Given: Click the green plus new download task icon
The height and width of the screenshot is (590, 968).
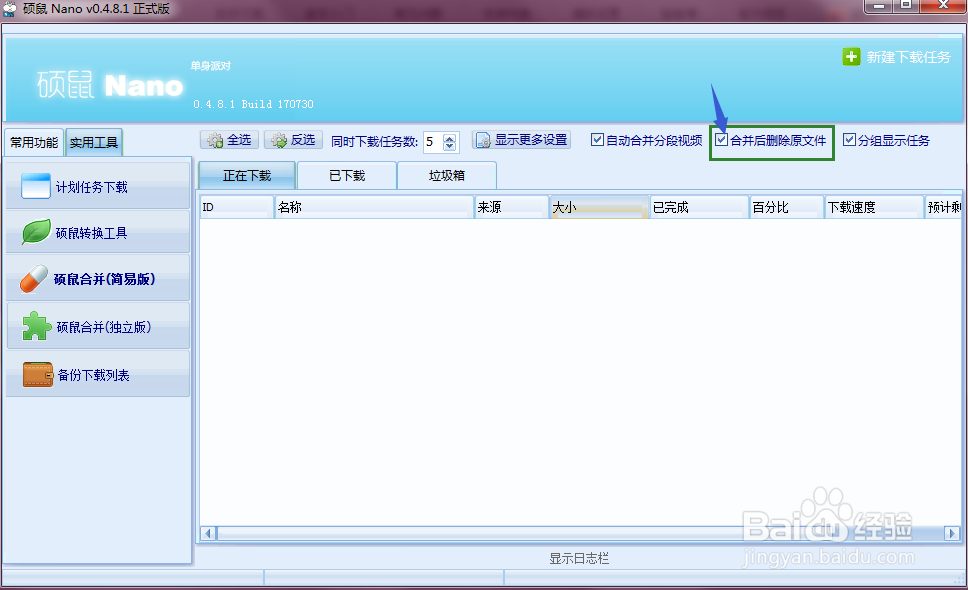Looking at the screenshot, I should (851, 57).
